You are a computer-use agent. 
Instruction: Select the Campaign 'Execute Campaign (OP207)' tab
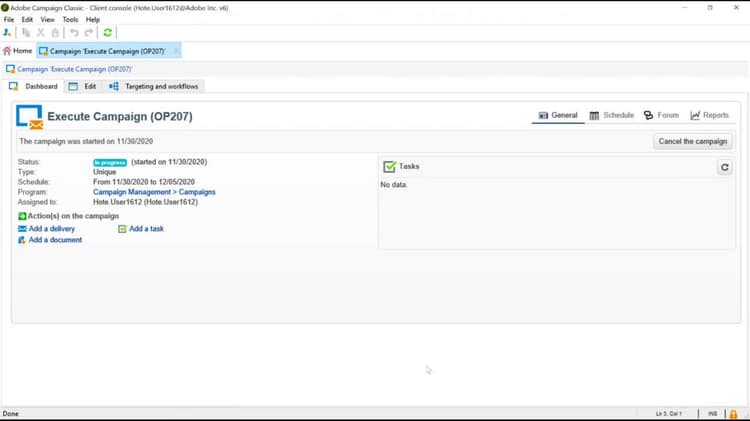pyautogui.click(x=107, y=51)
